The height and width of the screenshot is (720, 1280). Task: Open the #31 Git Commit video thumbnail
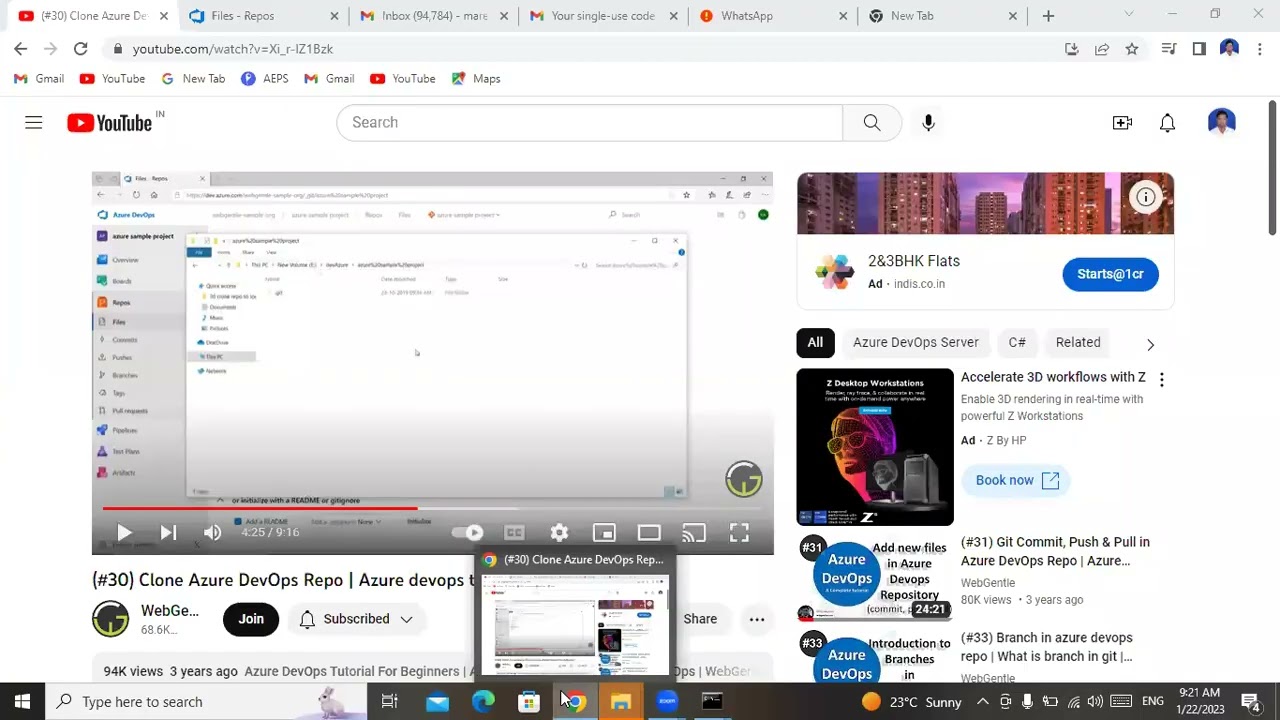875,578
